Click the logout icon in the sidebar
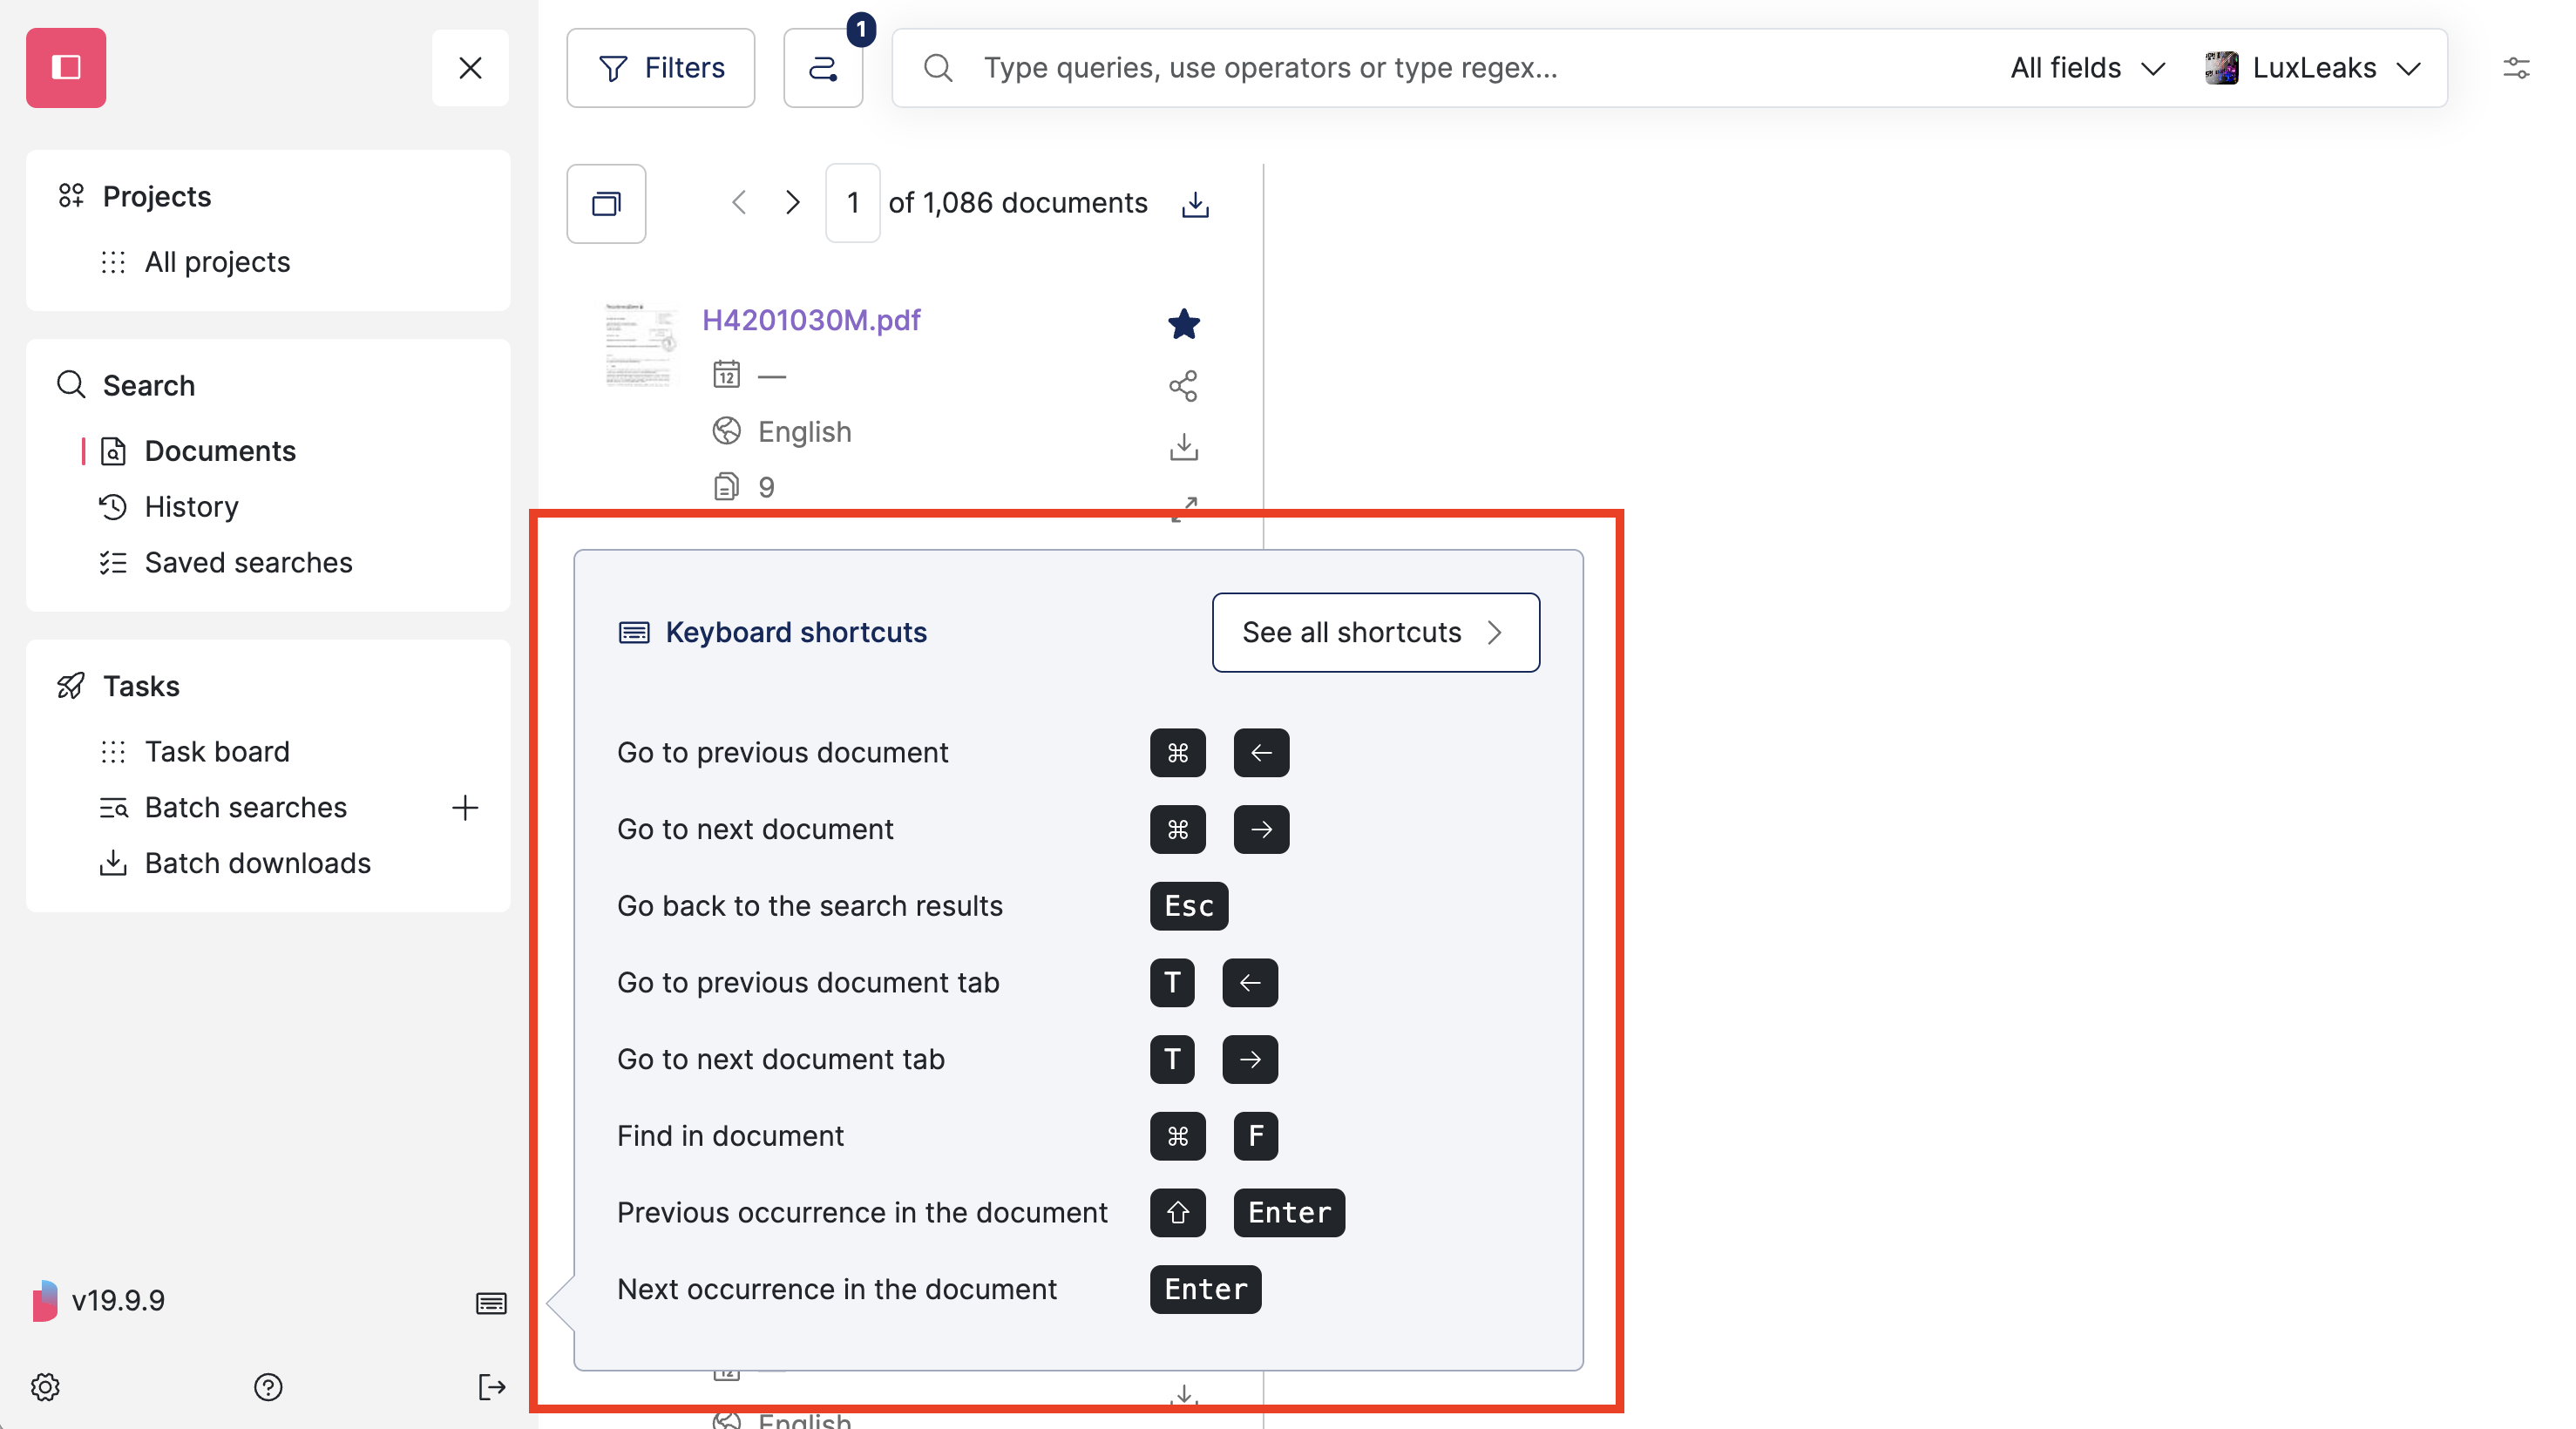 491,1387
